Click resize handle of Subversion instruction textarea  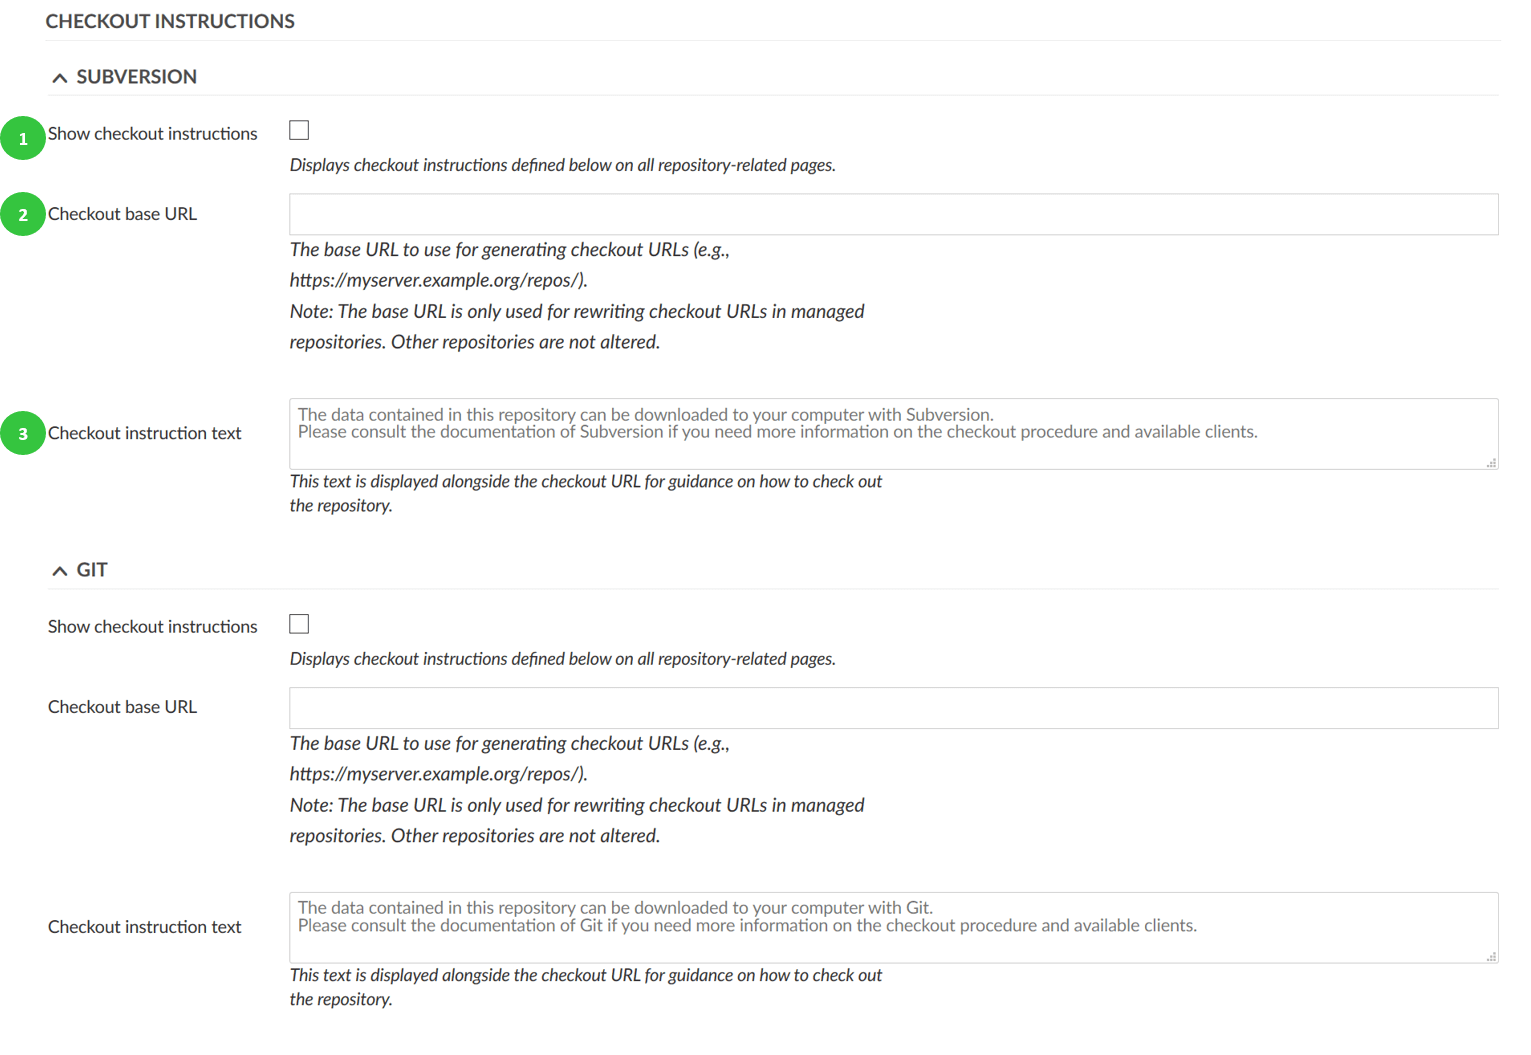pyautogui.click(x=1491, y=463)
